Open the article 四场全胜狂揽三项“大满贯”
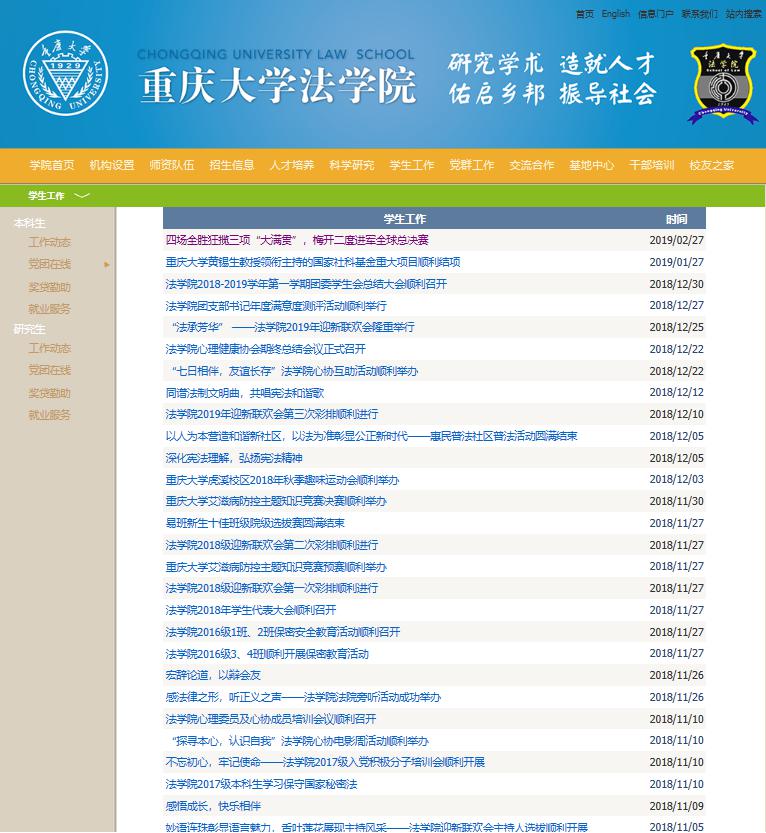The width and height of the screenshot is (766, 833). [x=297, y=240]
